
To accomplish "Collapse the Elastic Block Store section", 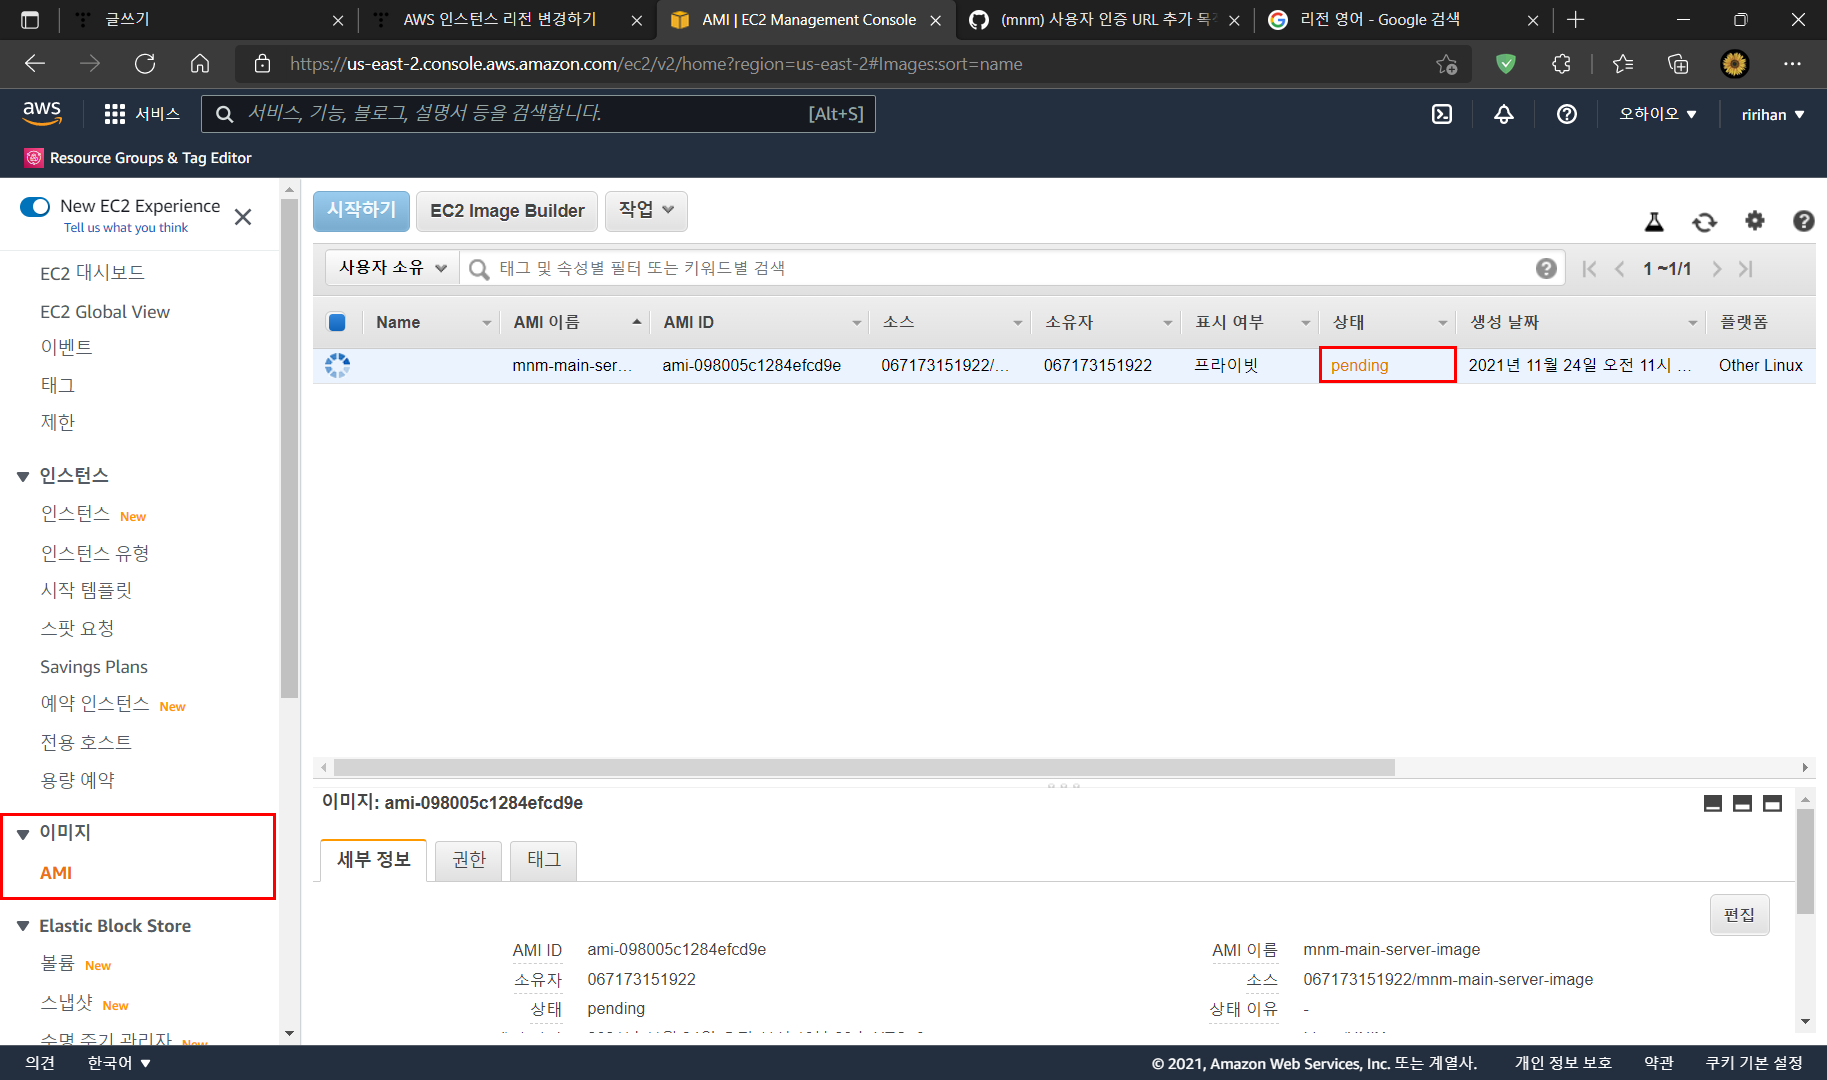I will [x=23, y=926].
